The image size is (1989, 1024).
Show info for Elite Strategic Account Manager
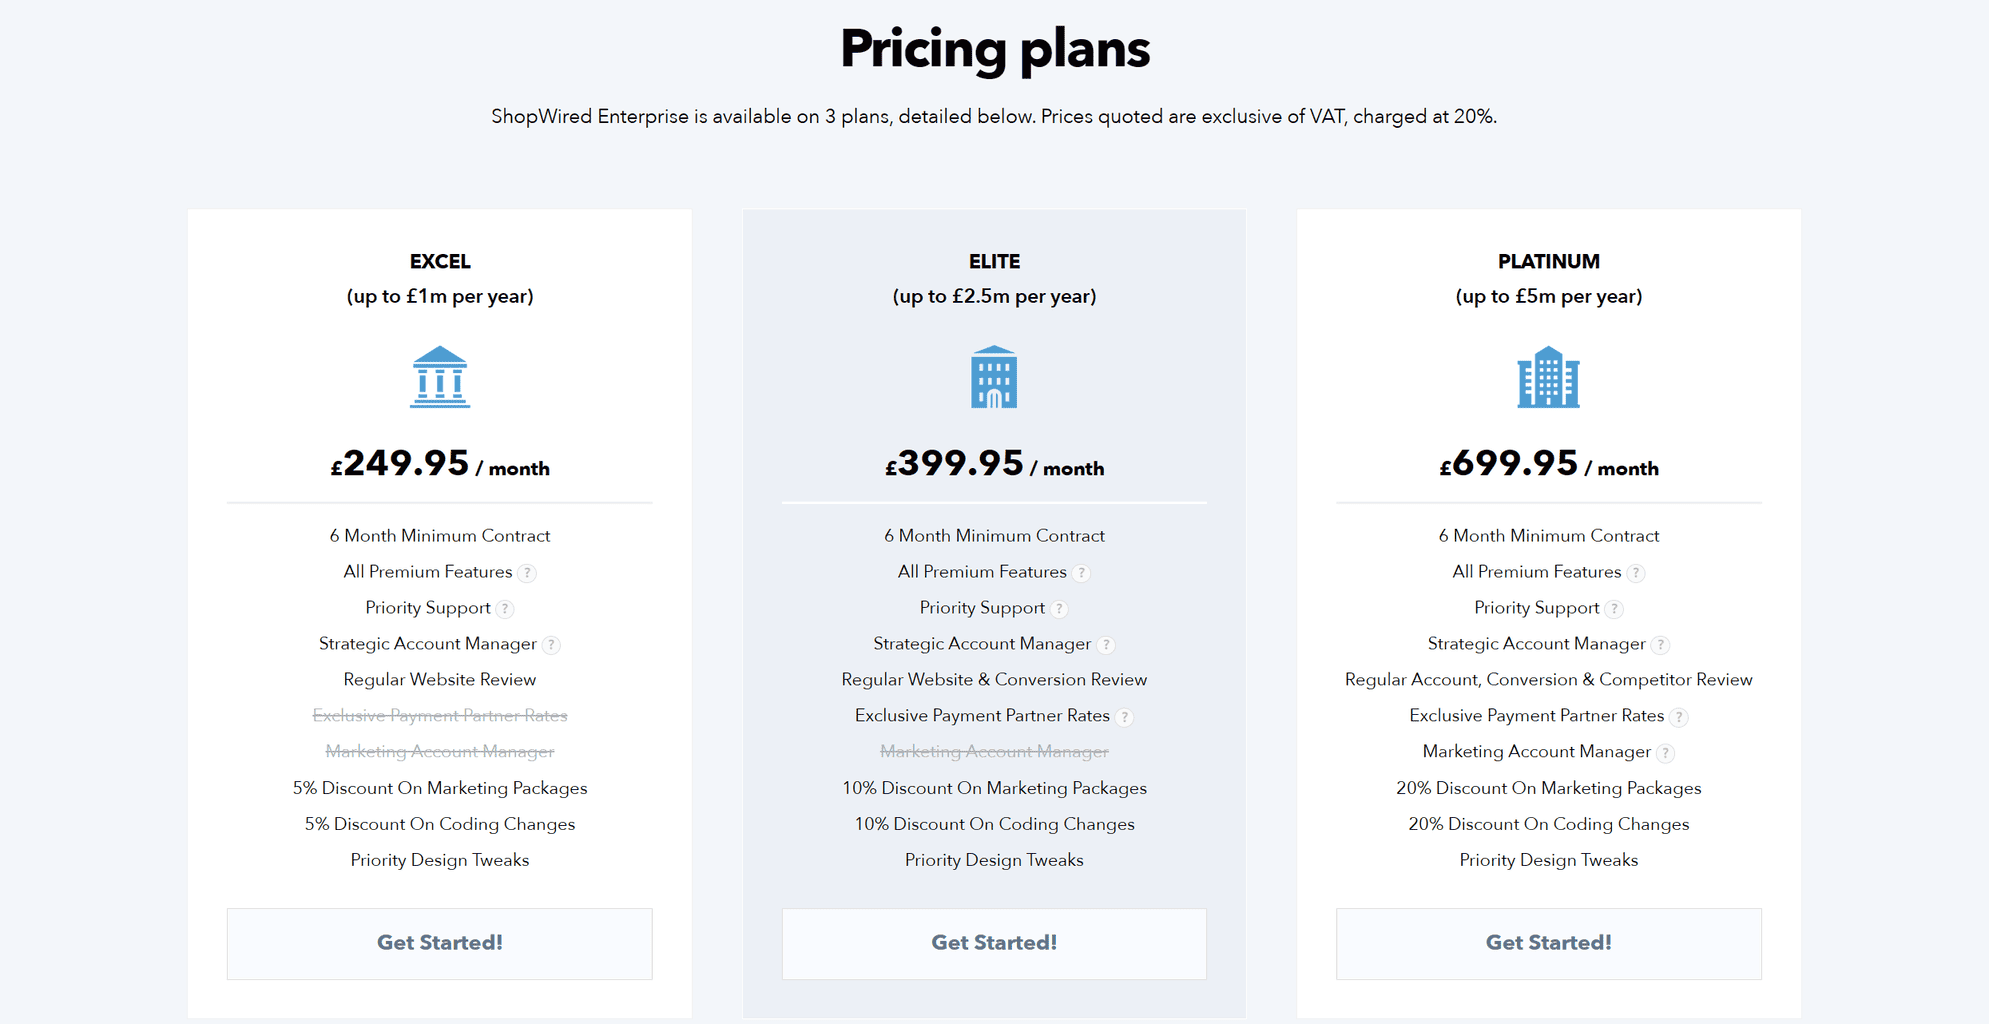(x=1106, y=645)
